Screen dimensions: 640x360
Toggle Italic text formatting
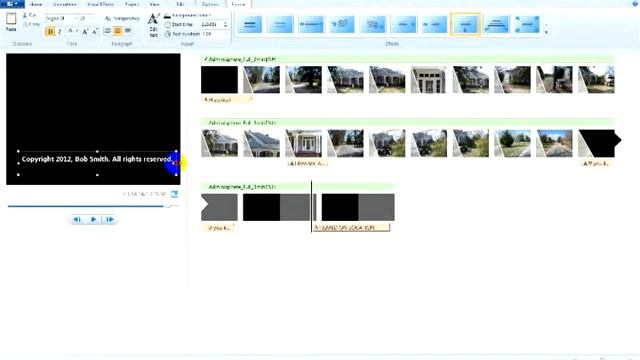(60, 31)
